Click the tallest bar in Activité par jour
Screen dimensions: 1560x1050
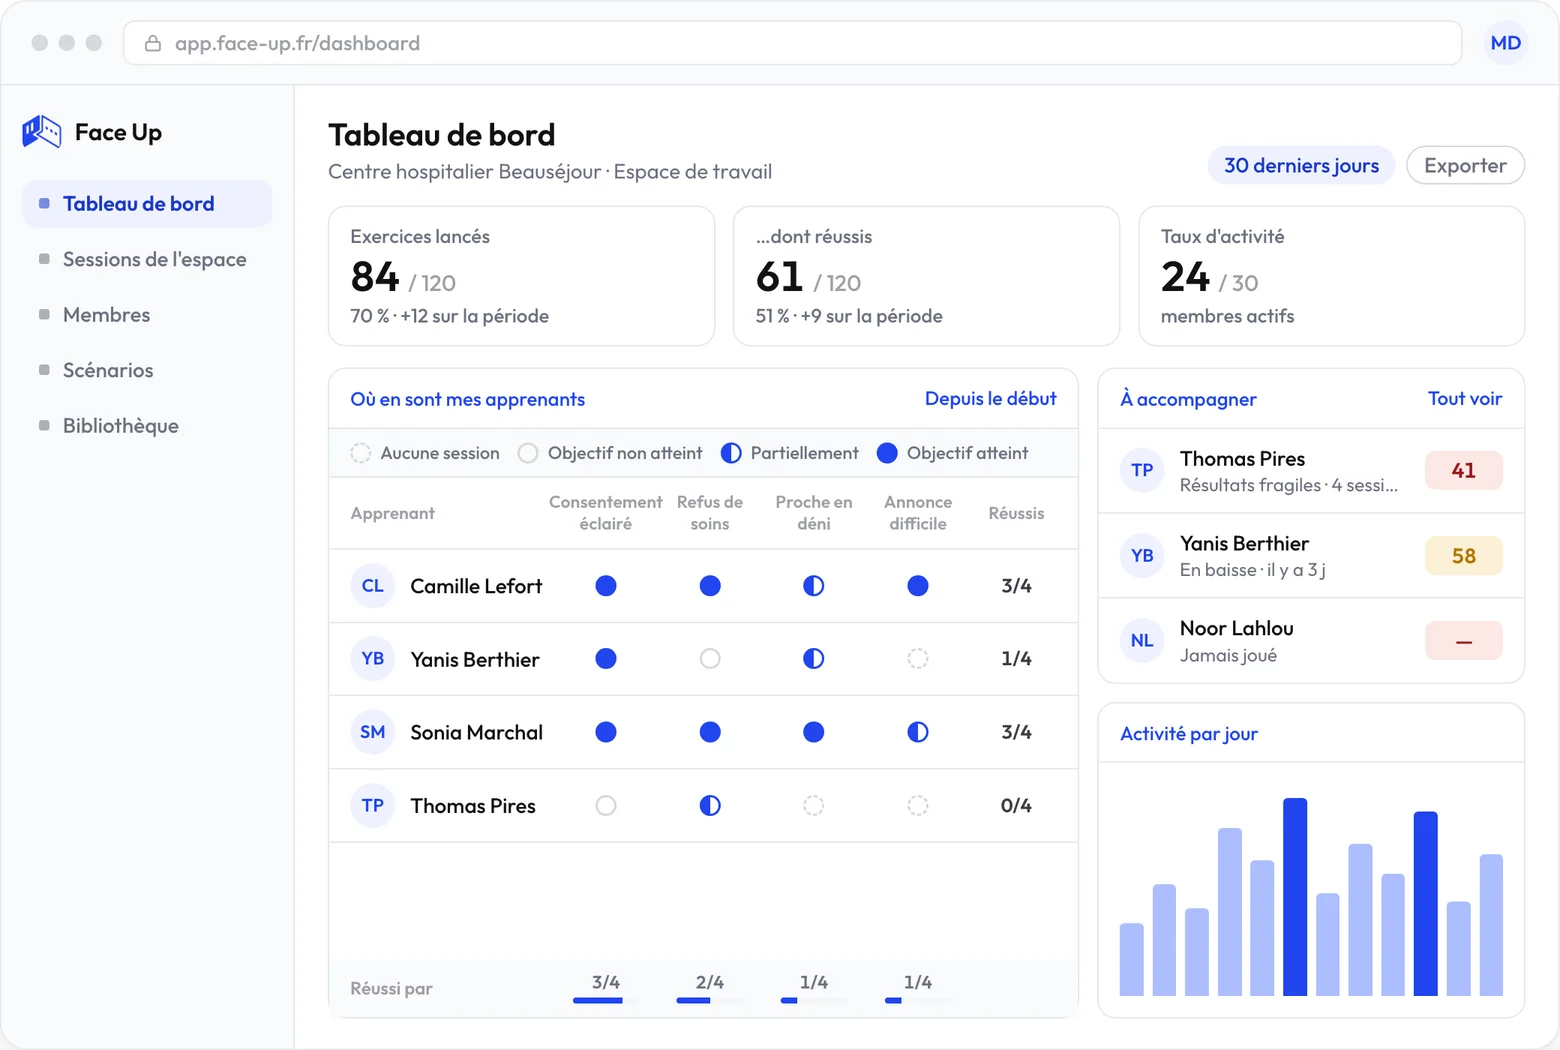[1295, 897]
